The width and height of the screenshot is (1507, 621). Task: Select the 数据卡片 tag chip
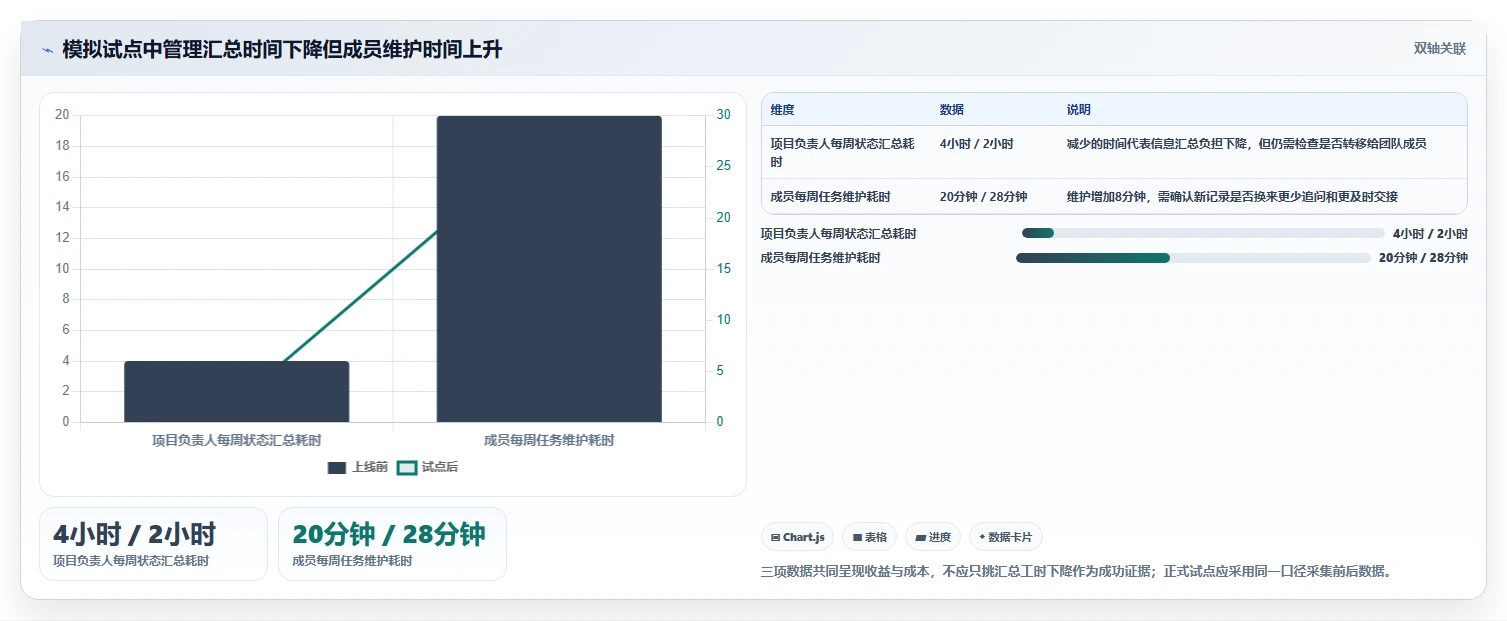(x=1006, y=537)
